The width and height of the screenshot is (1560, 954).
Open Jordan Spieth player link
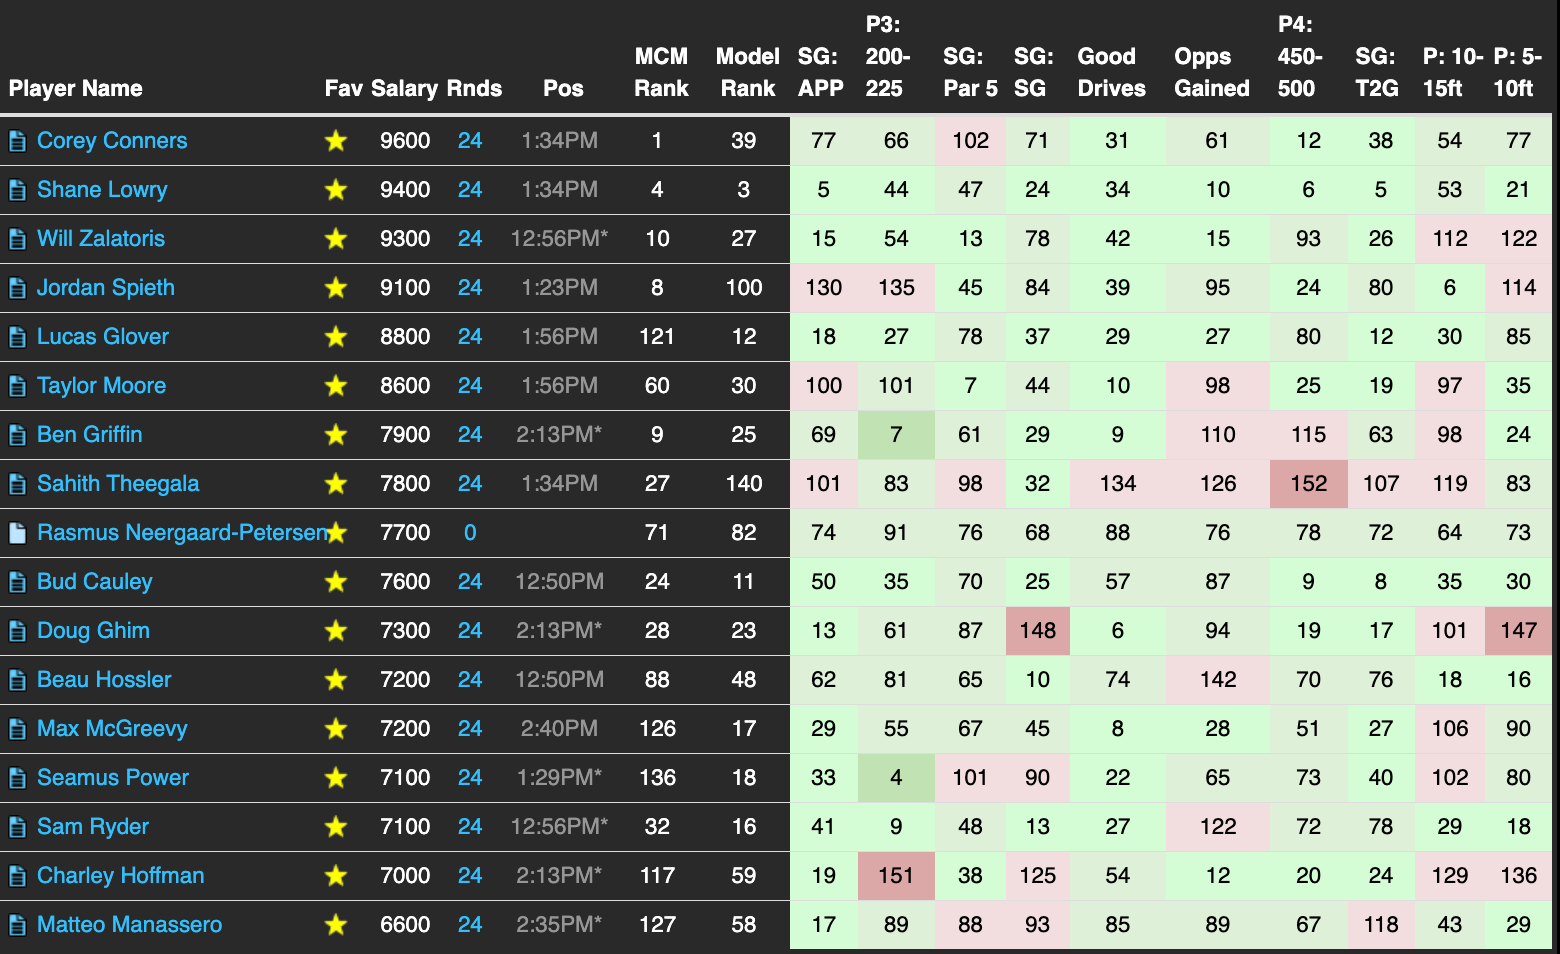pos(106,288)
